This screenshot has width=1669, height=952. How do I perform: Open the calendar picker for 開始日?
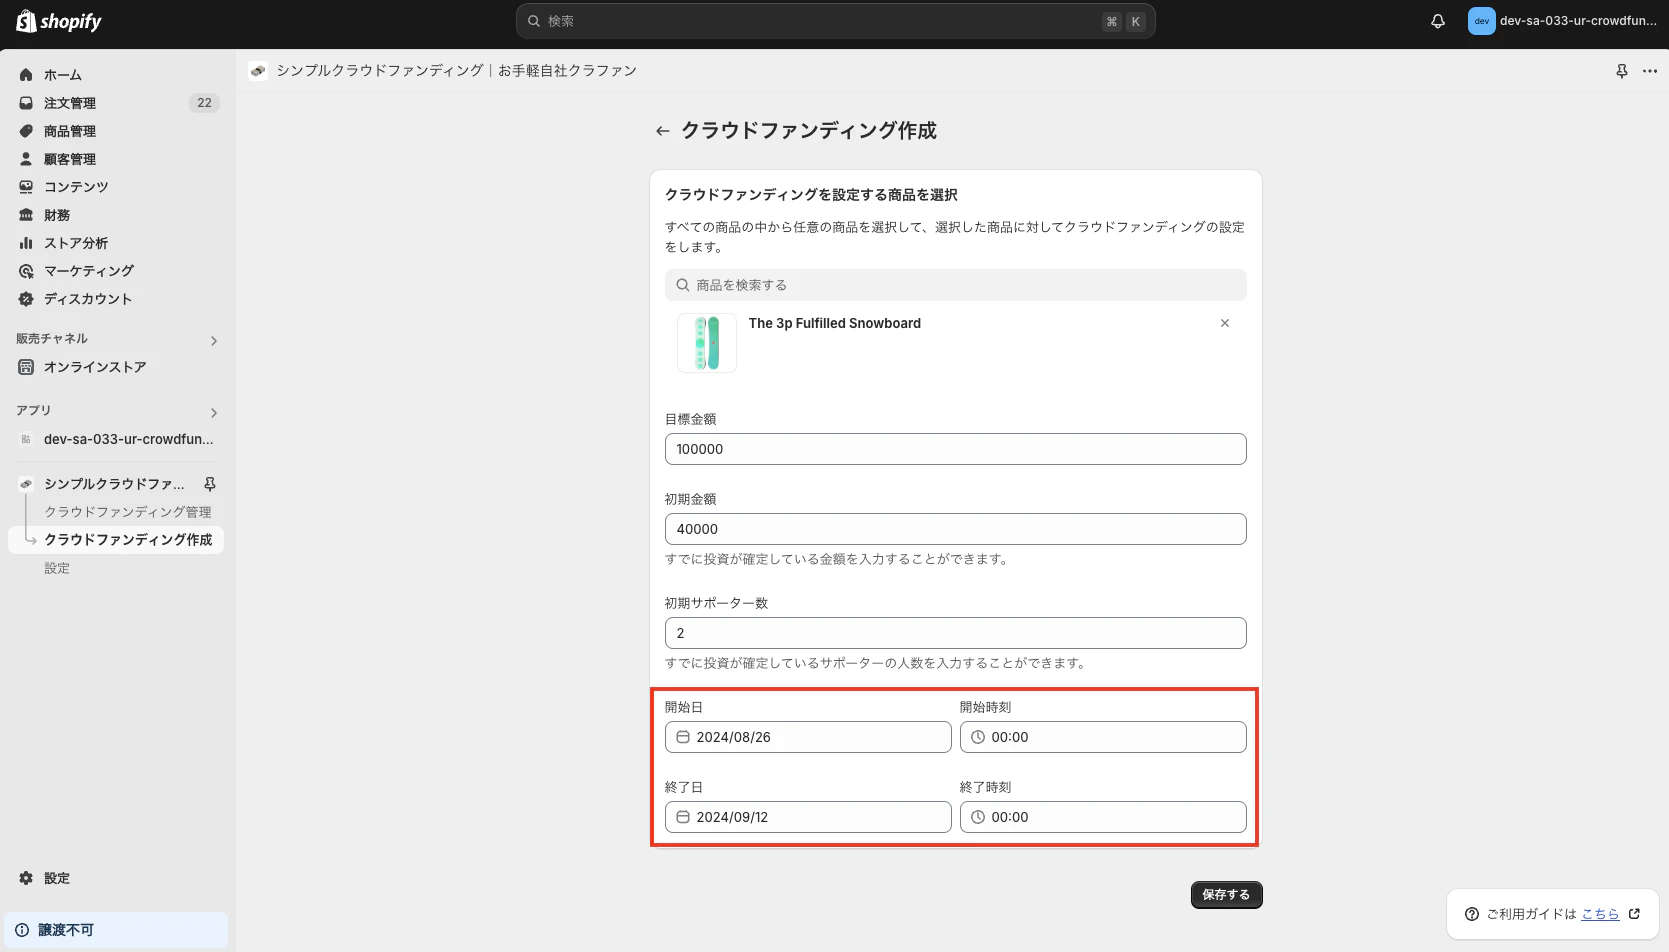684,737
